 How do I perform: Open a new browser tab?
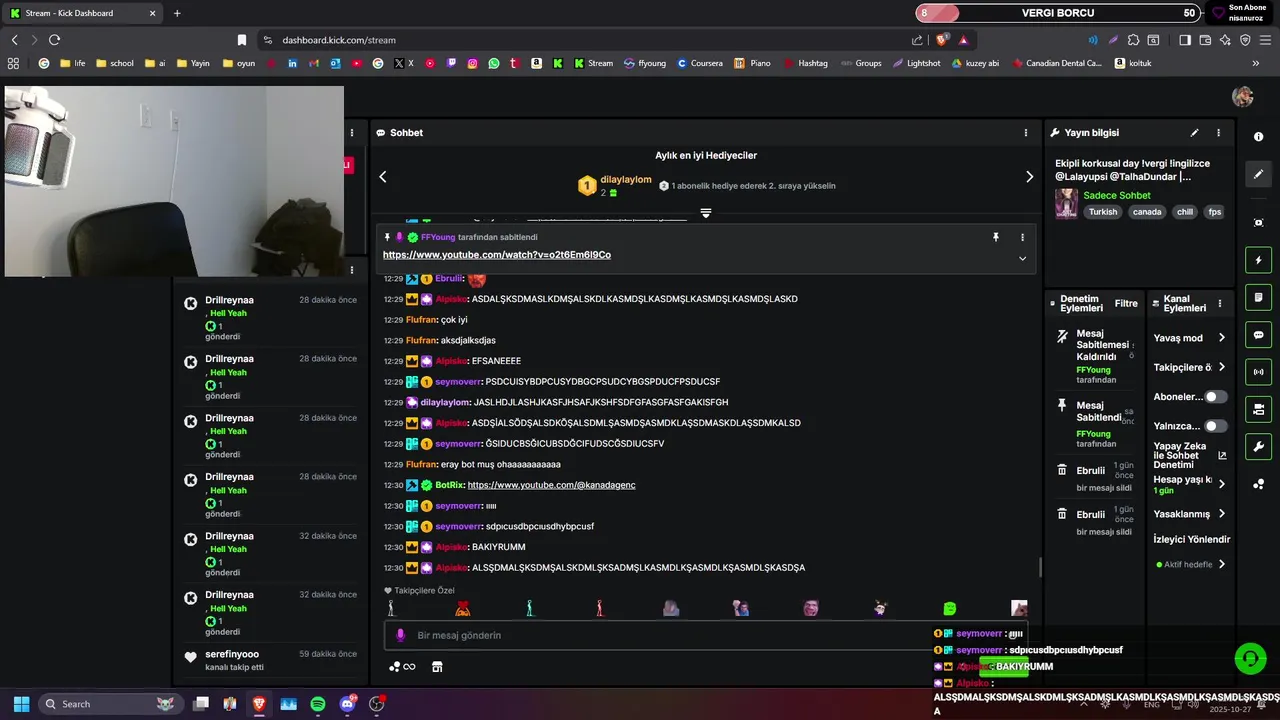(x=177, y=13)
